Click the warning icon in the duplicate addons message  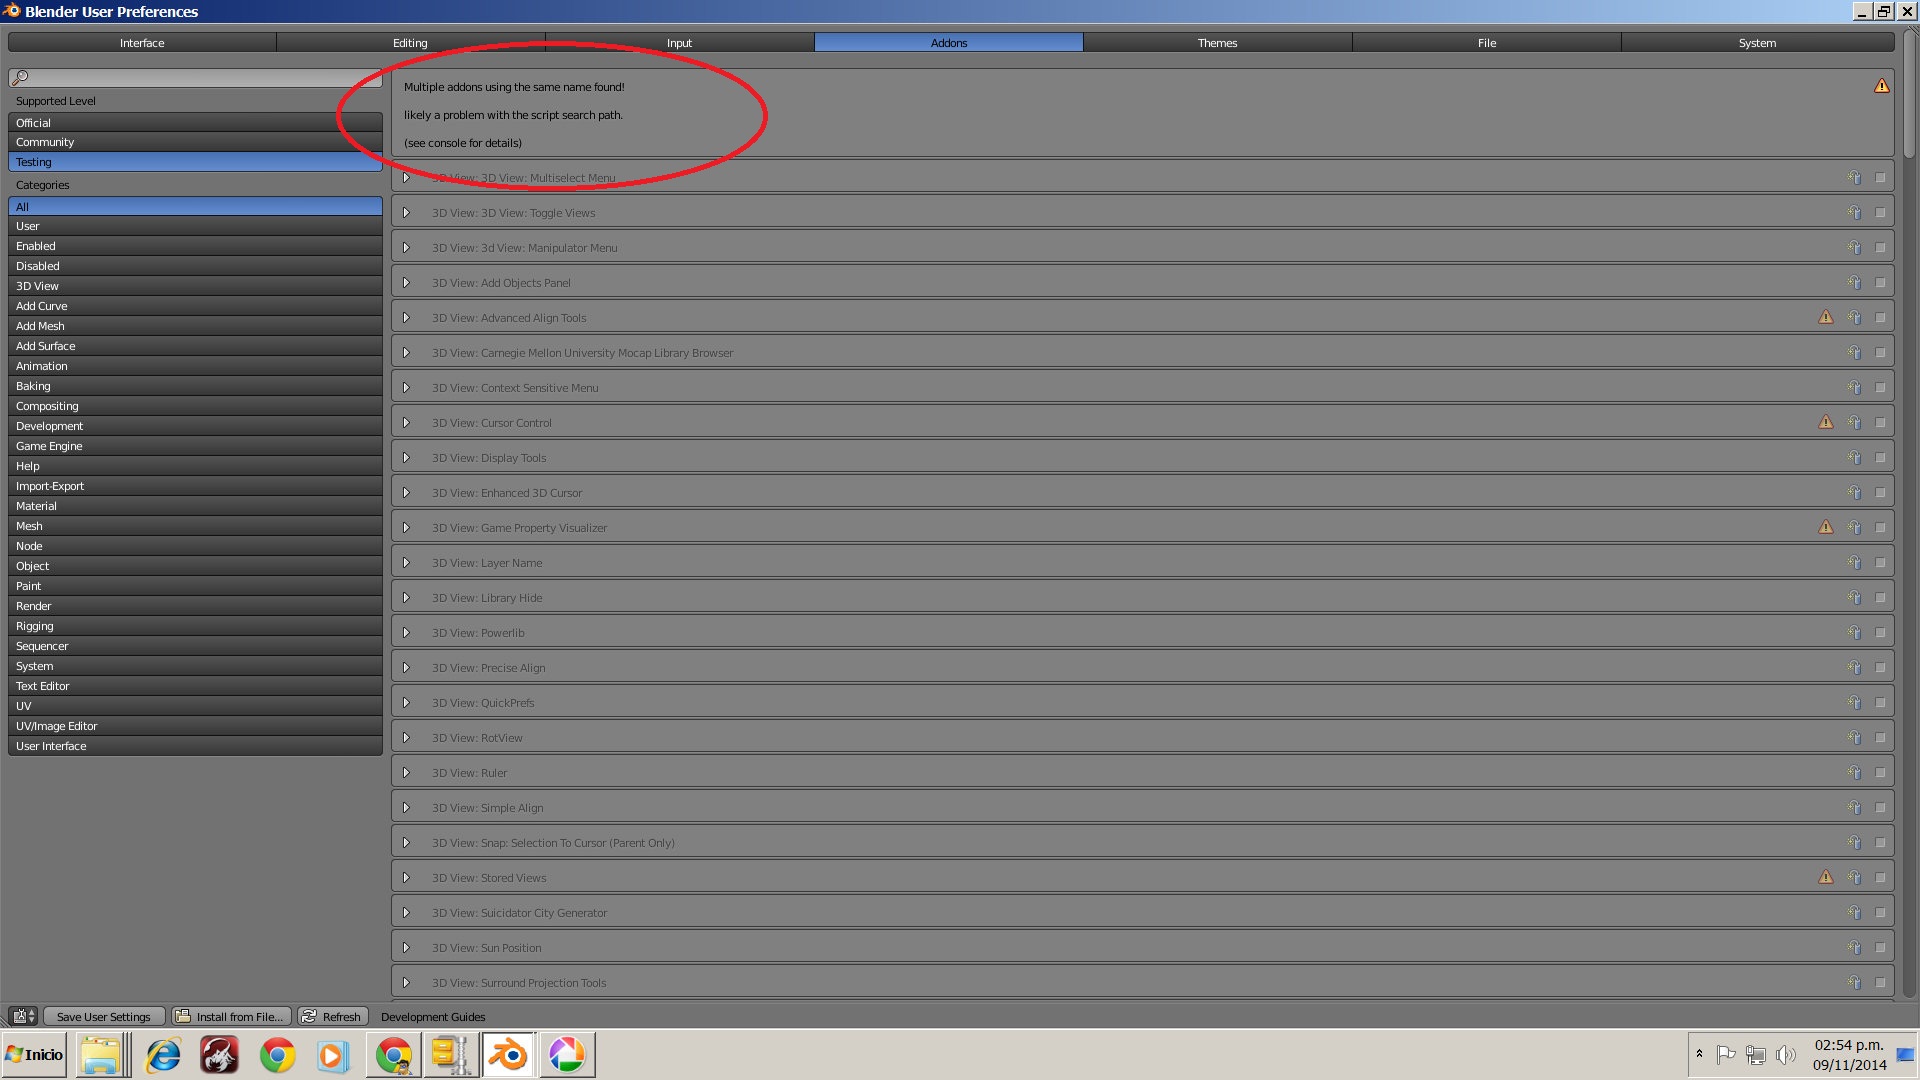click(1881, 86)
